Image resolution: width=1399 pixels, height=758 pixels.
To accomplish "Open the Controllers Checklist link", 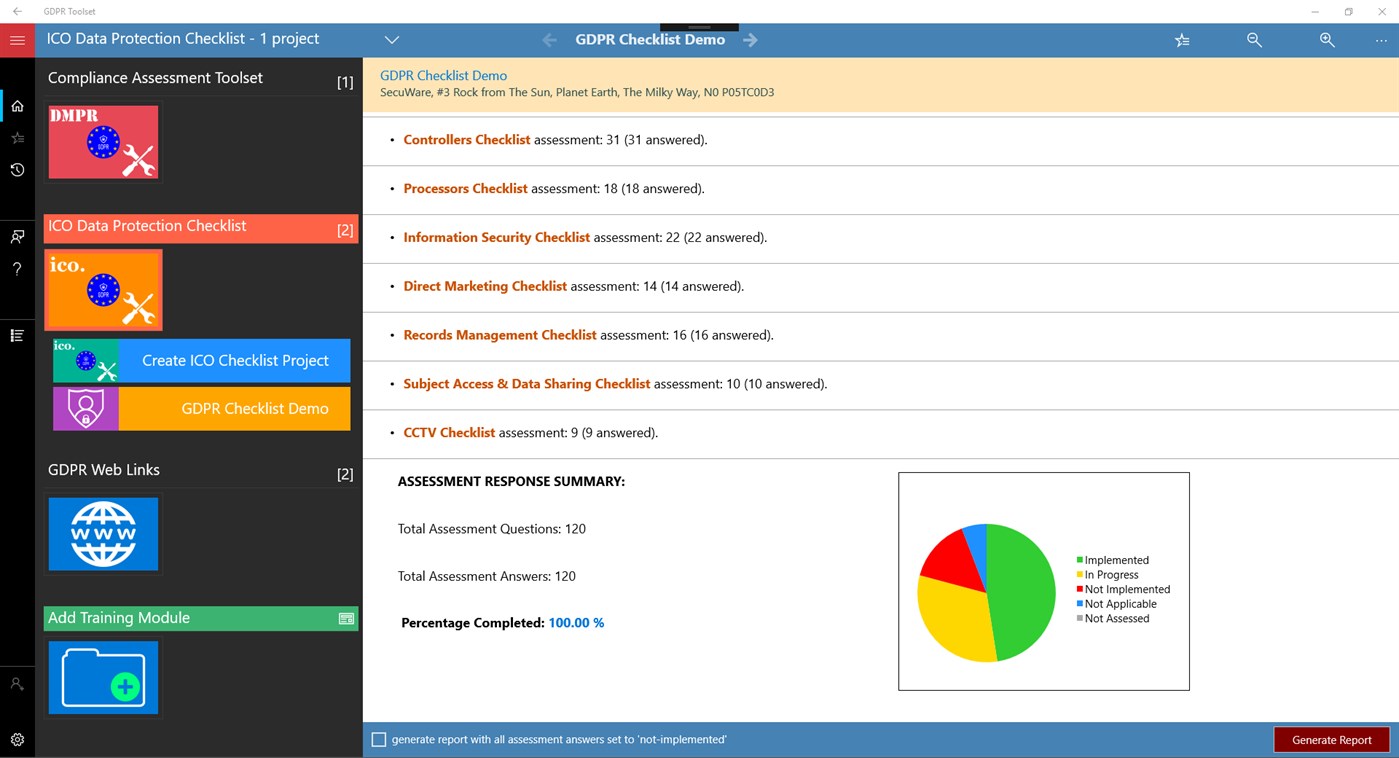I will (x=466, y=139).
